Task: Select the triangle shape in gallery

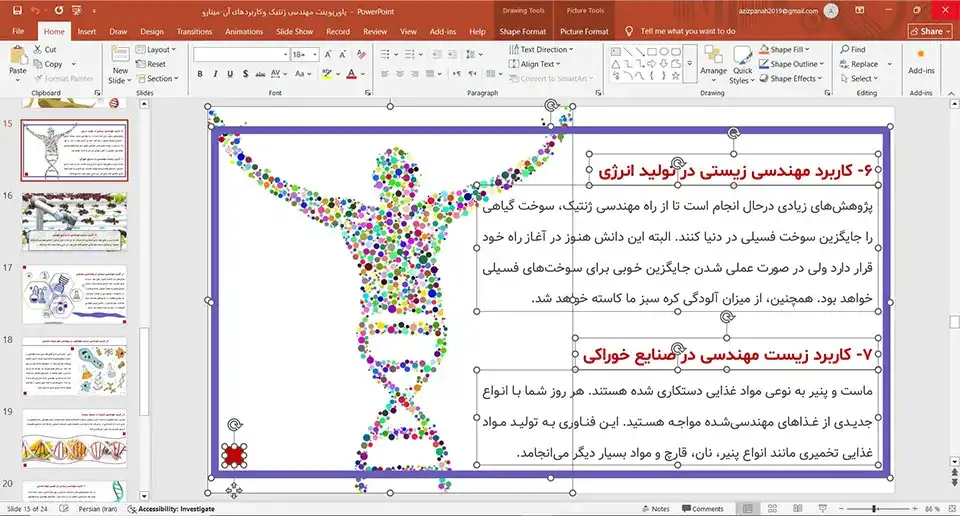Action: 616,64
